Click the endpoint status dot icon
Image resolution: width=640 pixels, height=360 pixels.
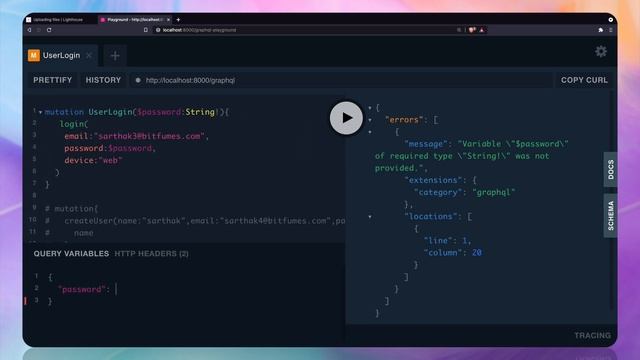coord(138,80)
